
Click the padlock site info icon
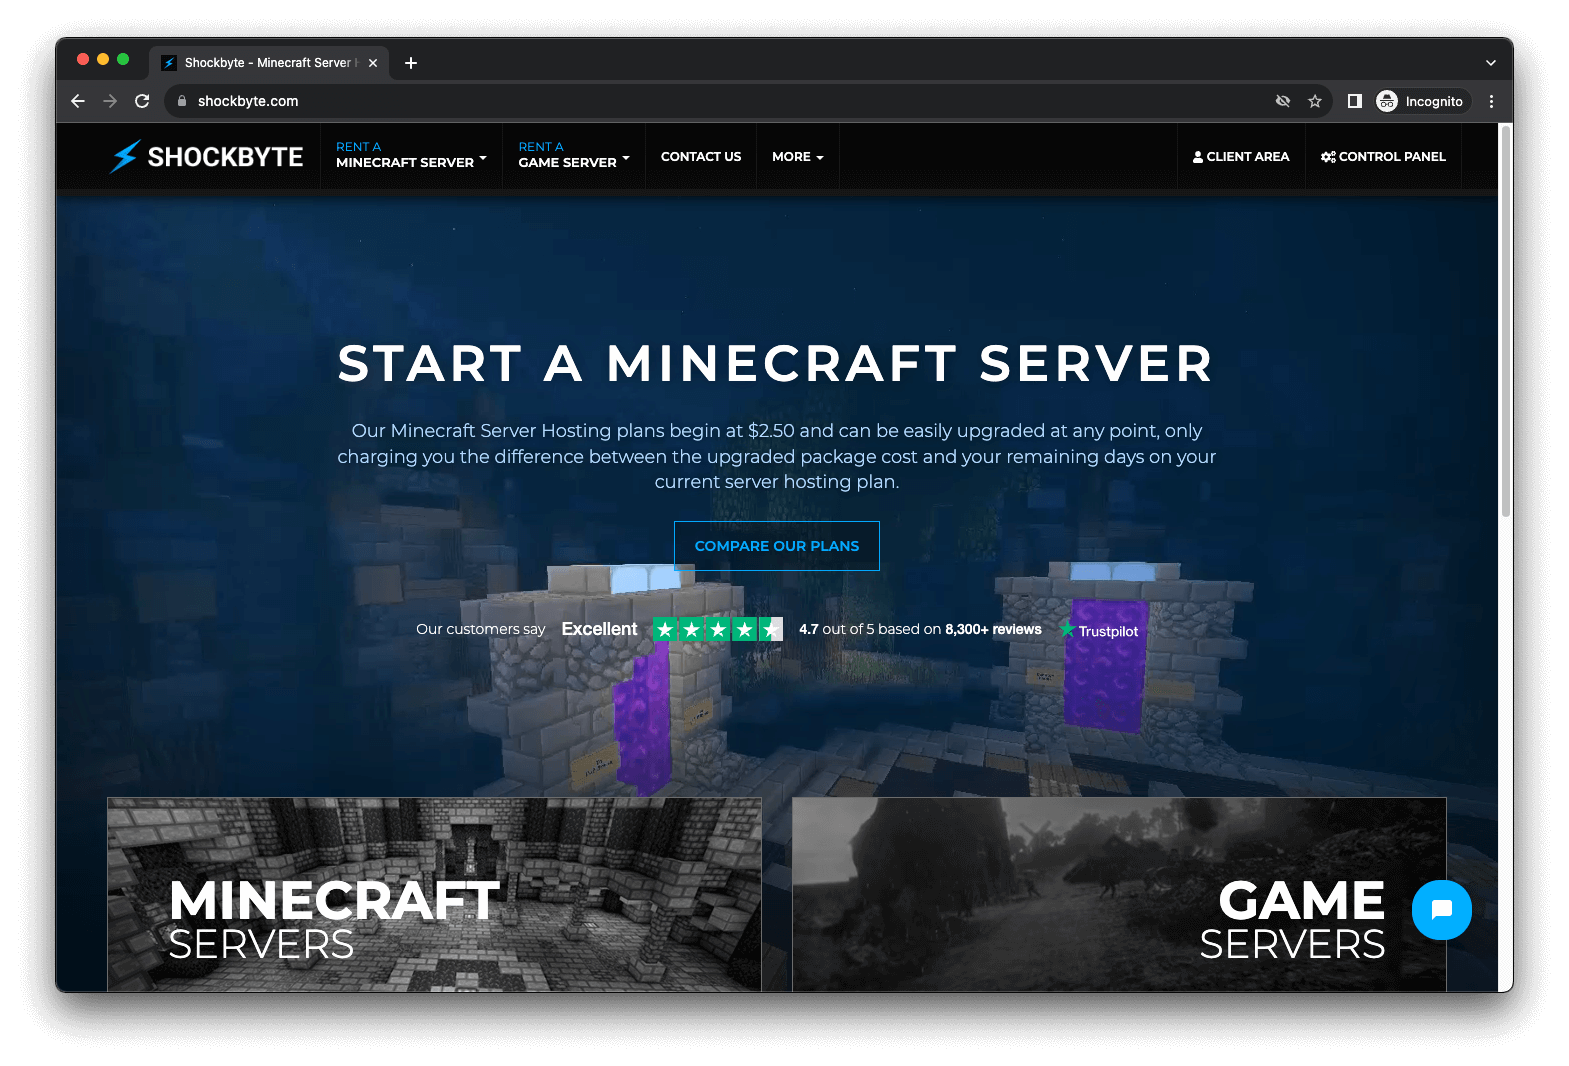click(x=182, y=101)
